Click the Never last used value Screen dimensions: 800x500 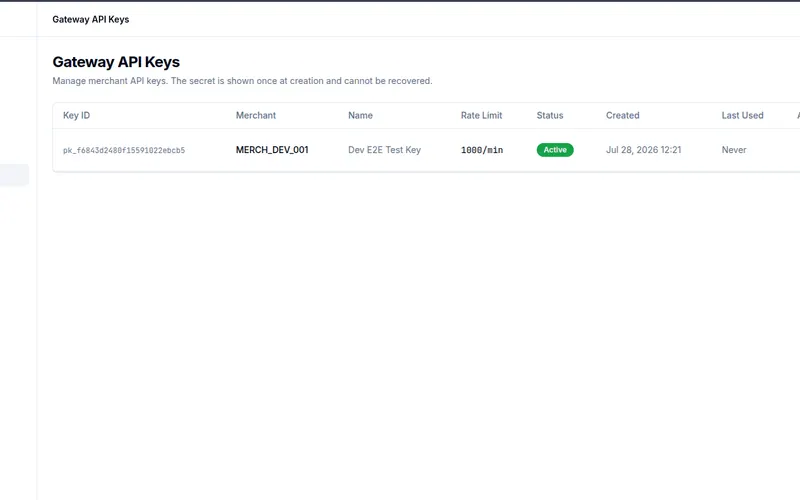click(734, 149)
